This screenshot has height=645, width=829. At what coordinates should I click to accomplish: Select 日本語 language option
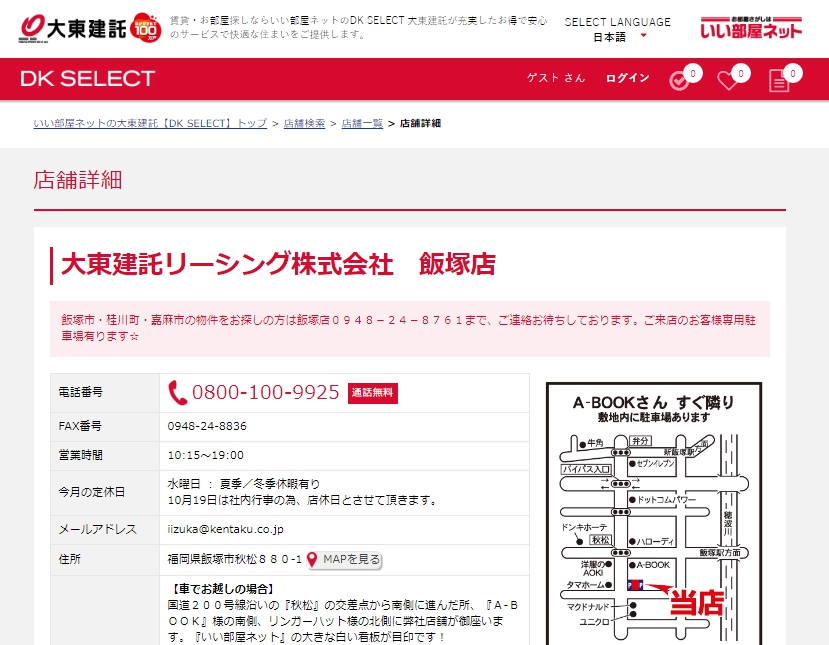point(610,37)
